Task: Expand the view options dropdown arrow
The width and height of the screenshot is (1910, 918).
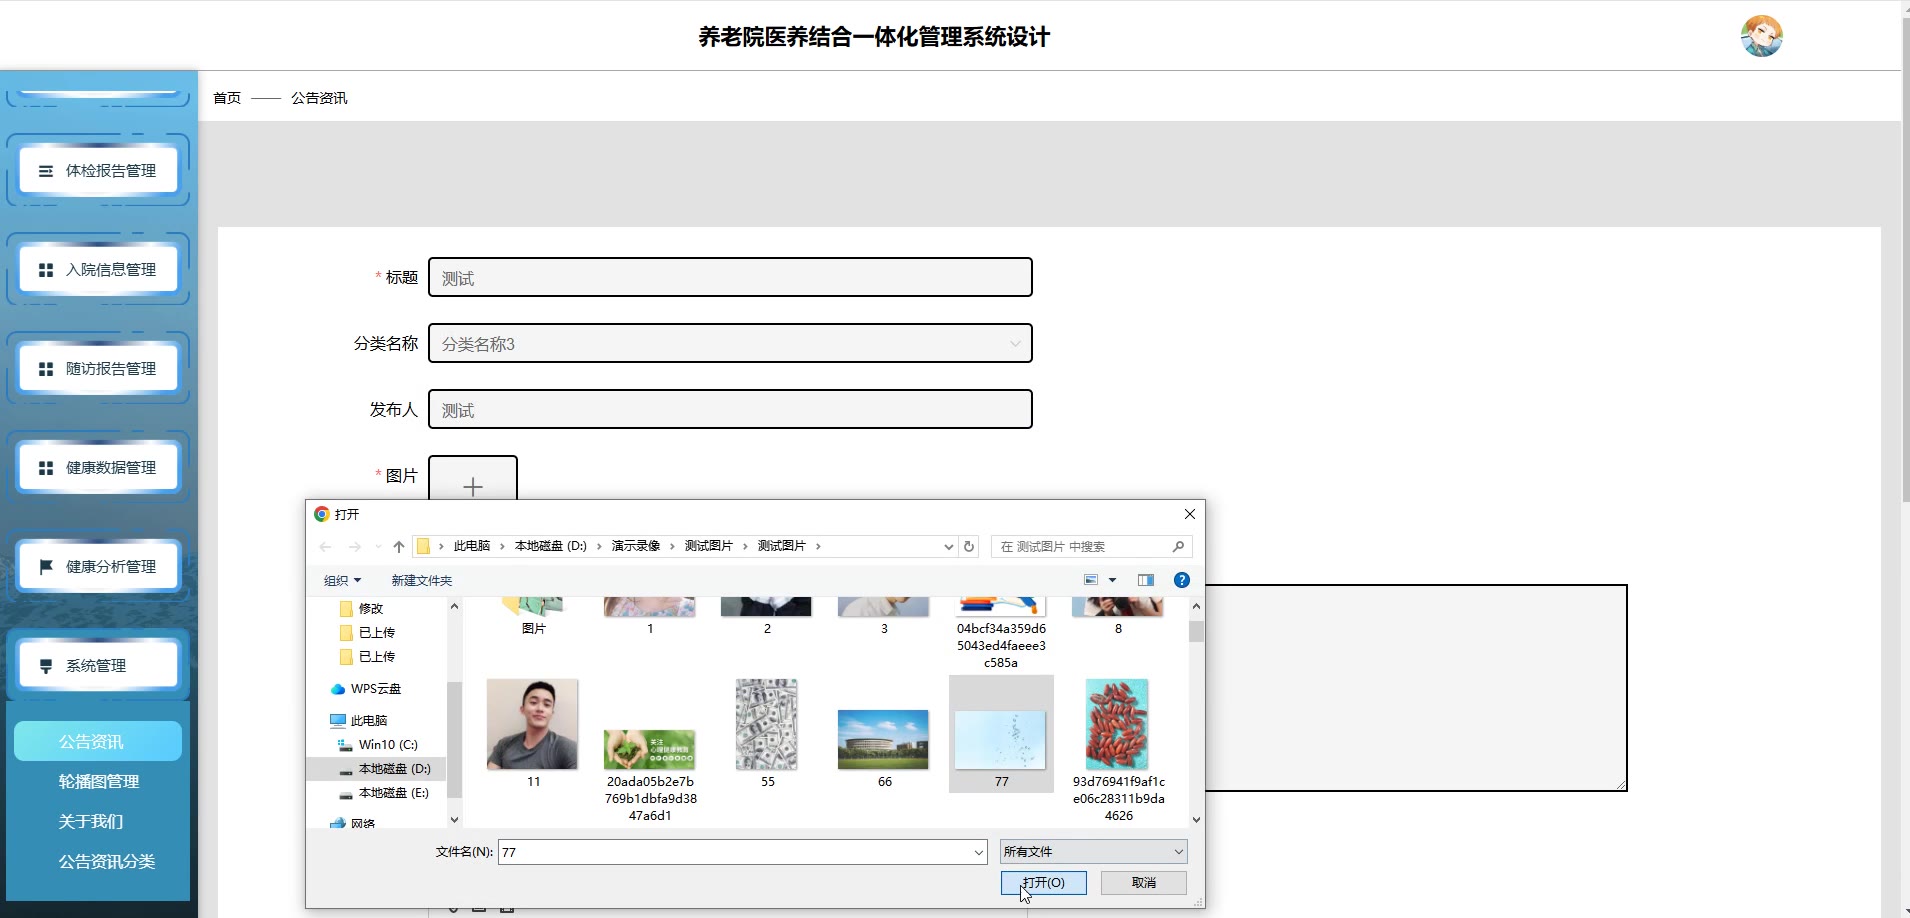Action: pos(1112,580)
